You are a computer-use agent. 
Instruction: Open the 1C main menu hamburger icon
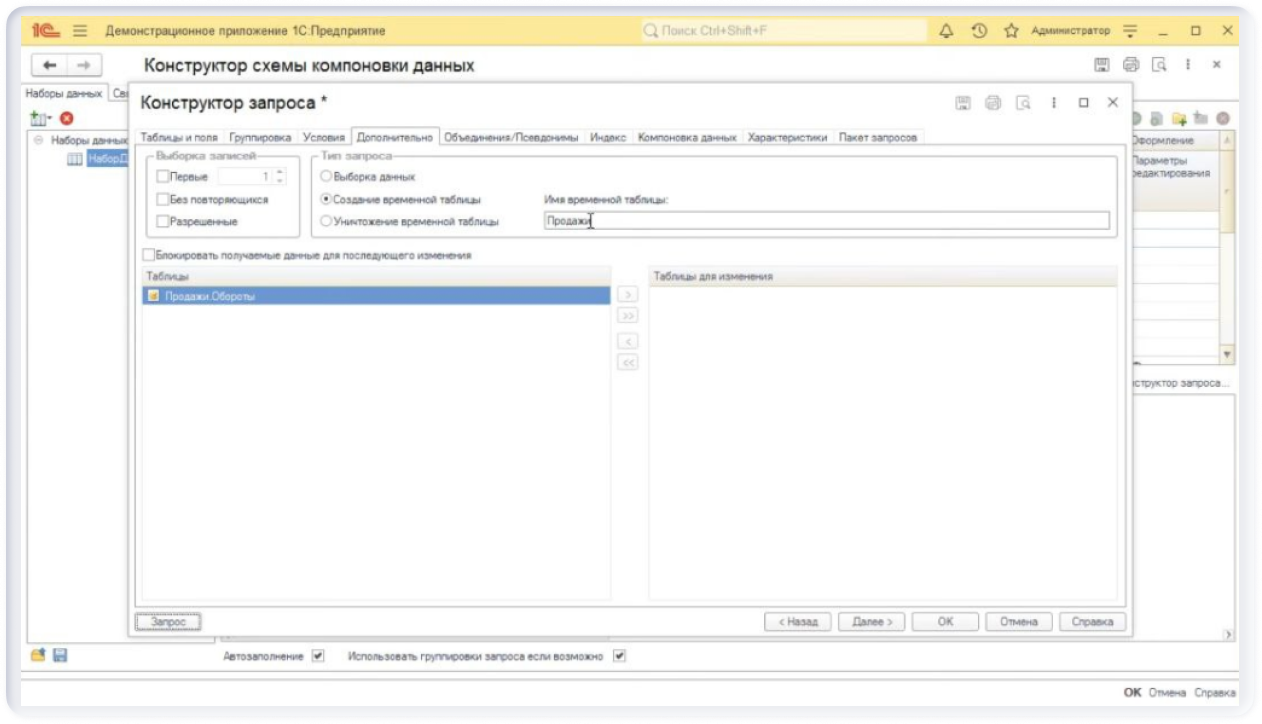[x=80, y=31]
